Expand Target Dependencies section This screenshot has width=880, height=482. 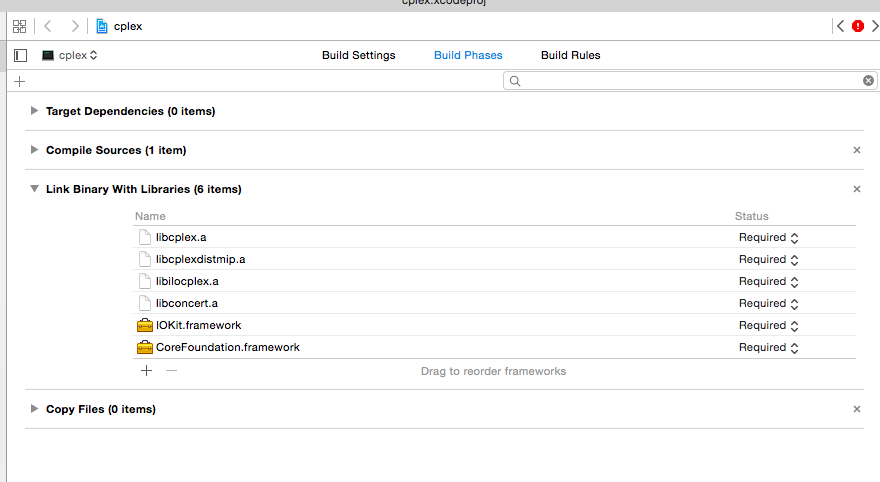tap(34, 111)
